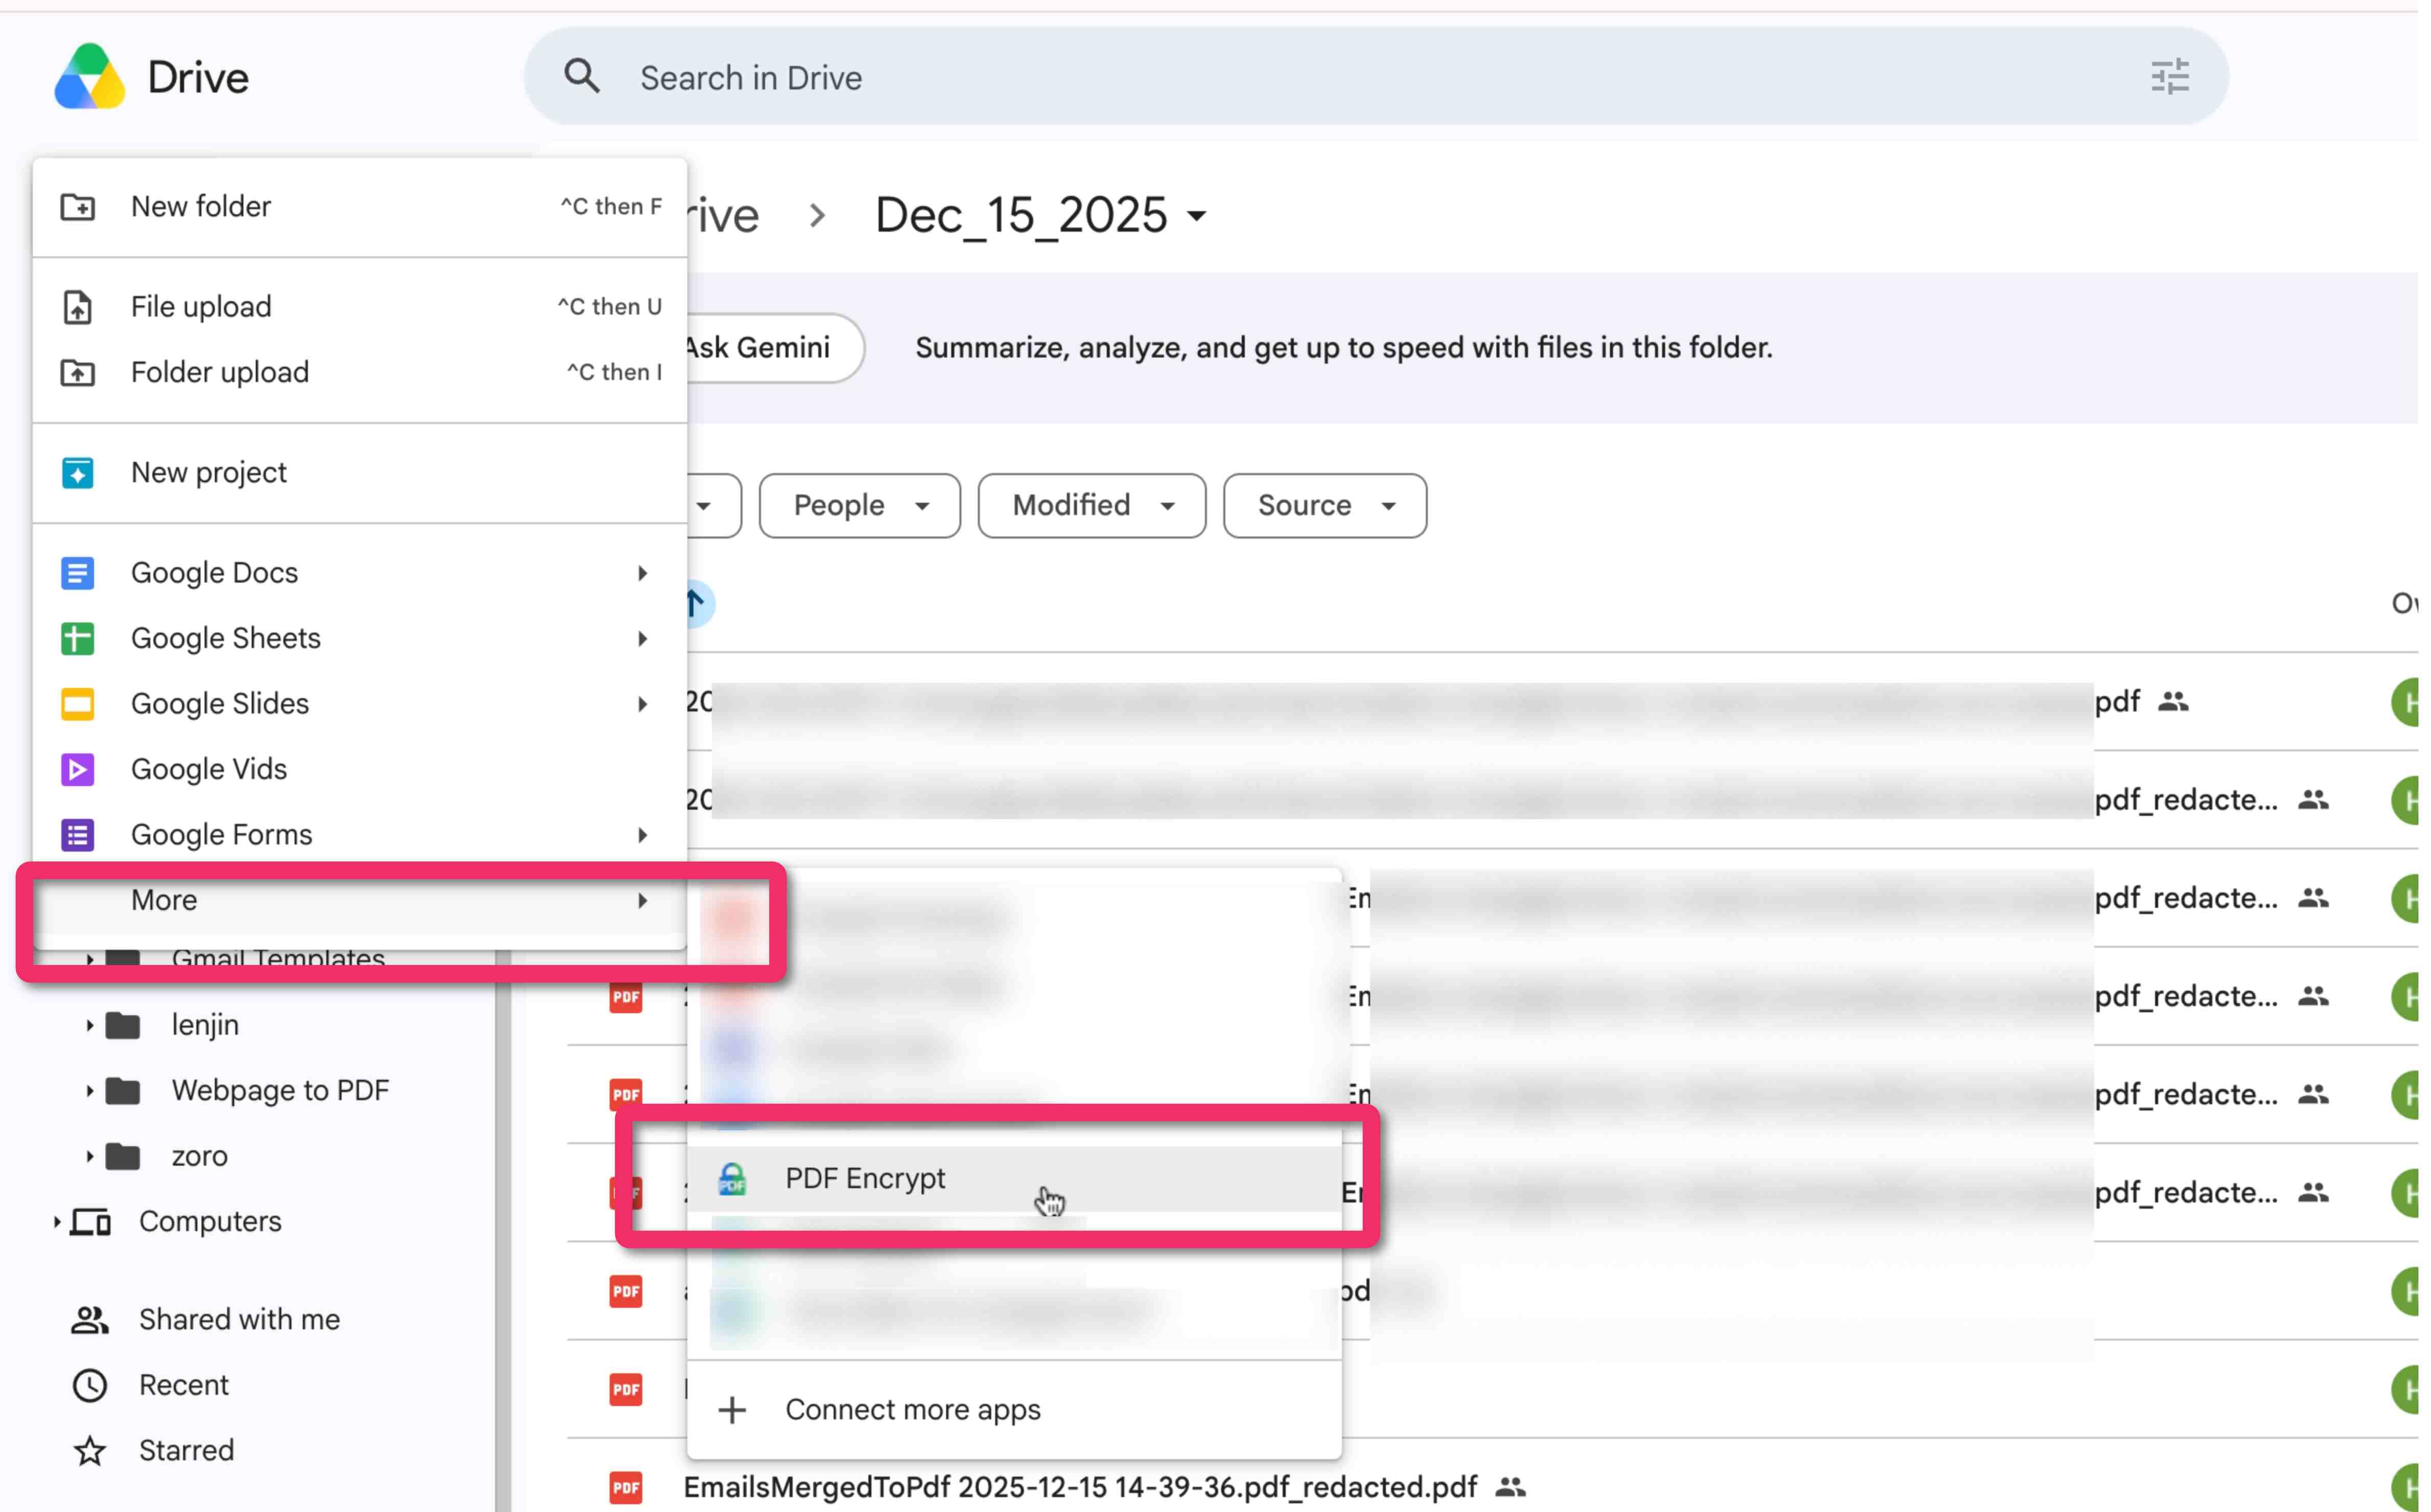Expand the Google Slides submenu arrow
The width and height of the screenshot is (2431, 1512).
(643, 705)
